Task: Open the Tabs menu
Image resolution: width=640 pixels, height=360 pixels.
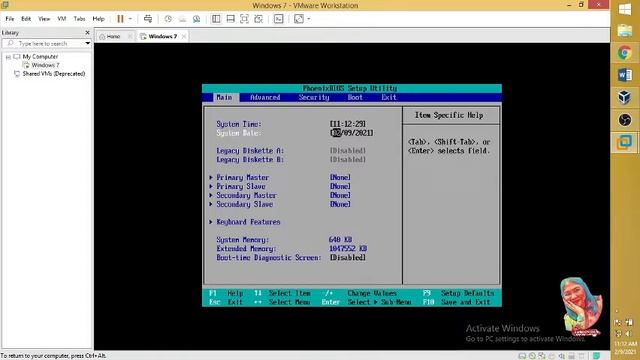Action: (79, 19)
